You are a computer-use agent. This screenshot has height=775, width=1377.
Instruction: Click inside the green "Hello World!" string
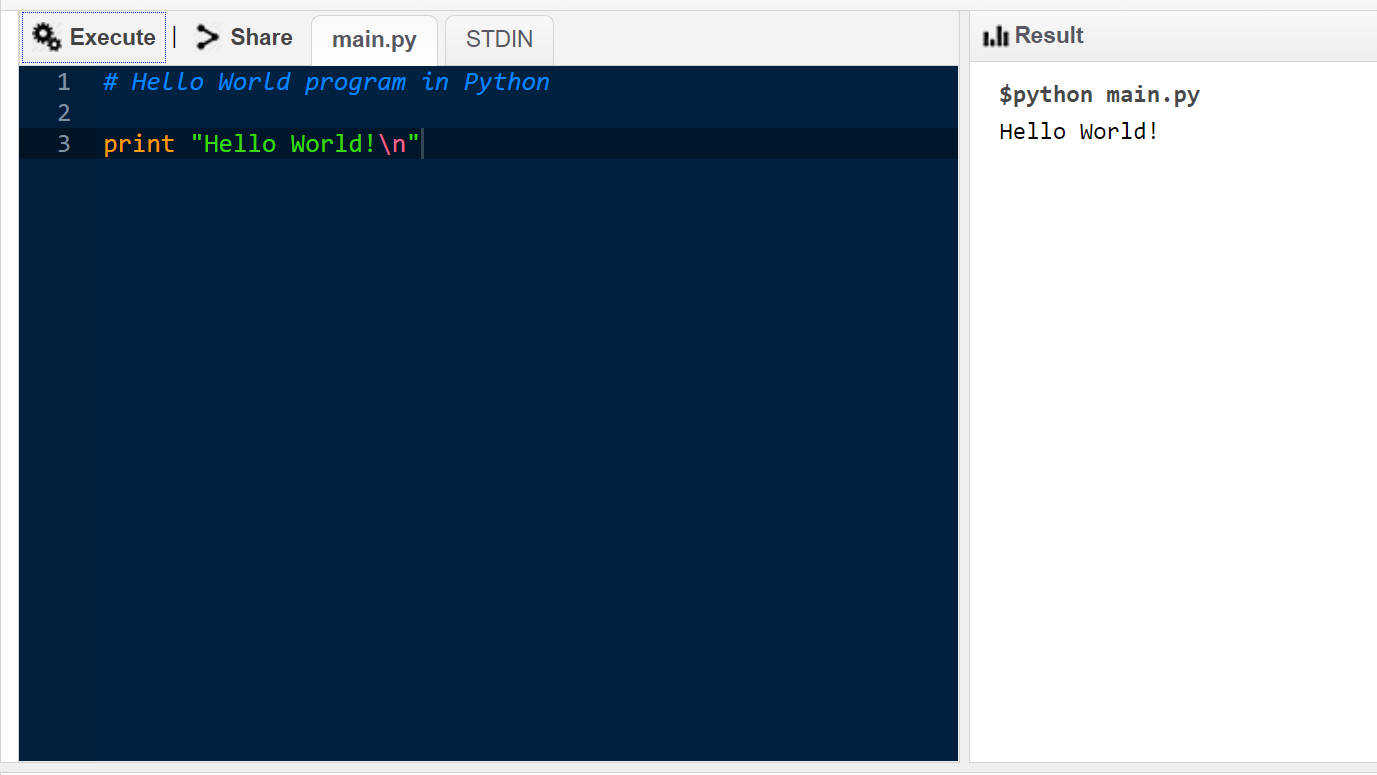click(x=283, y=144)
